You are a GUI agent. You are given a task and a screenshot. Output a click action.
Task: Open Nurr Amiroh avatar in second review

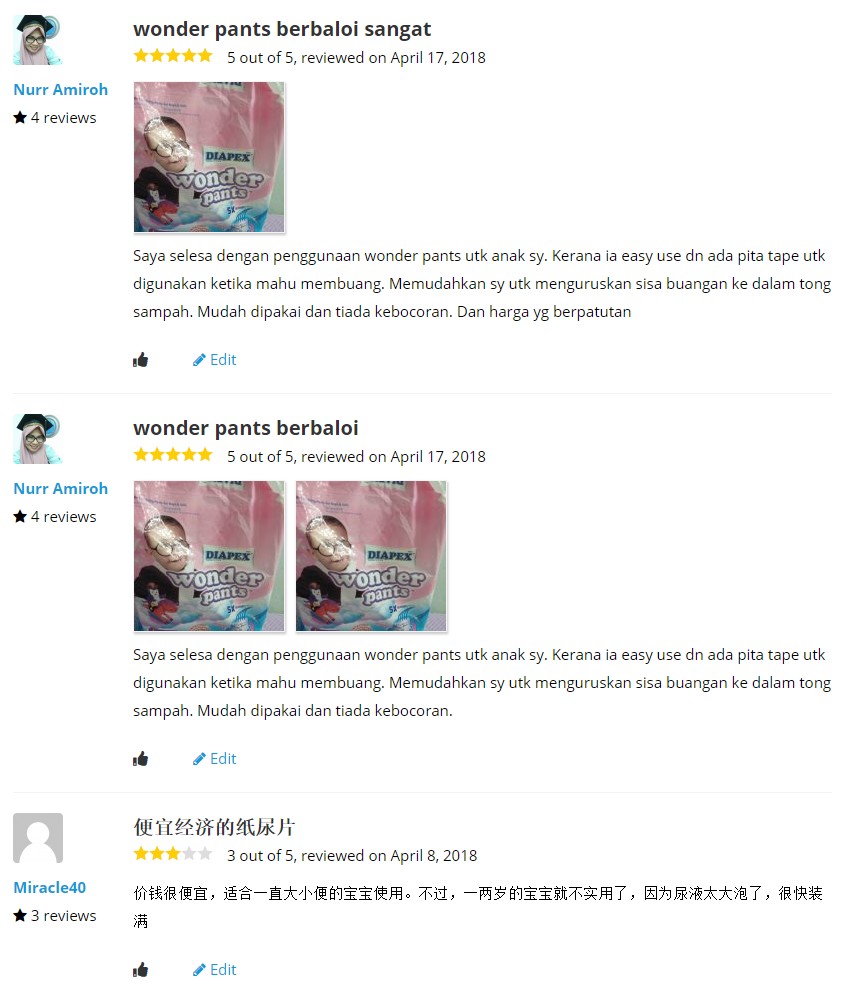click(x=38, y=439)
